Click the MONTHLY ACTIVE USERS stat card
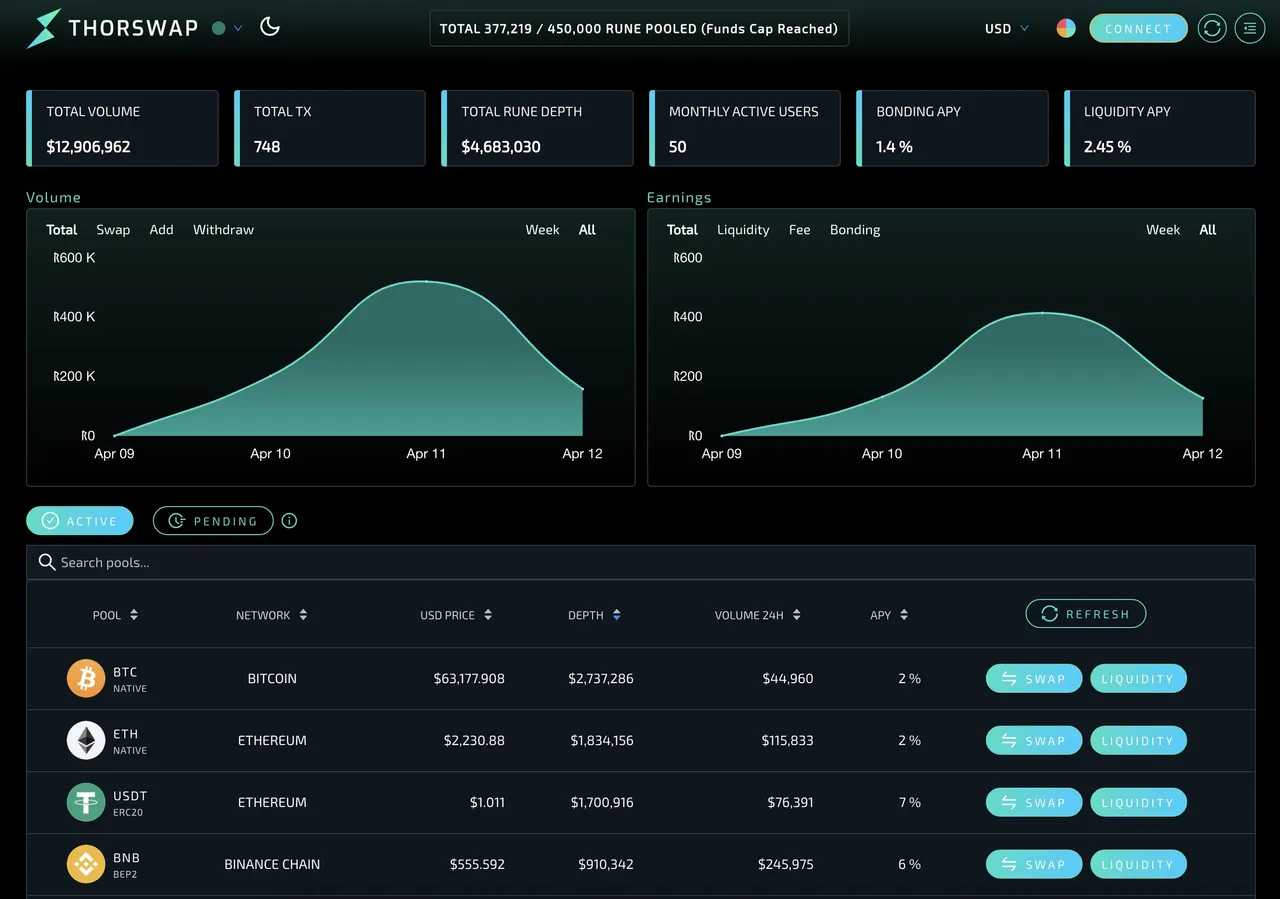1280x899 pixels. coord(745,128)
